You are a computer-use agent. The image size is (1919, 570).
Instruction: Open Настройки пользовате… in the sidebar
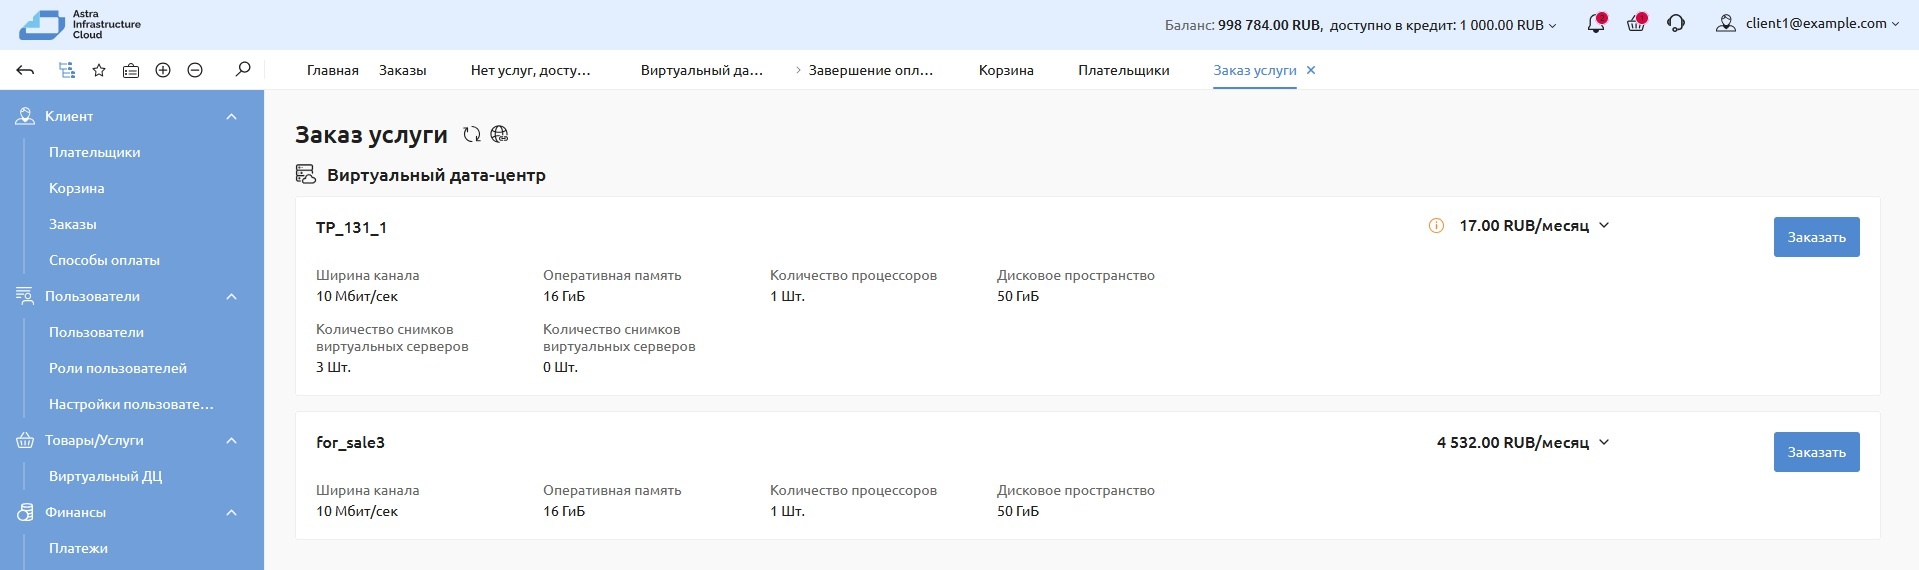click(132, 404)
